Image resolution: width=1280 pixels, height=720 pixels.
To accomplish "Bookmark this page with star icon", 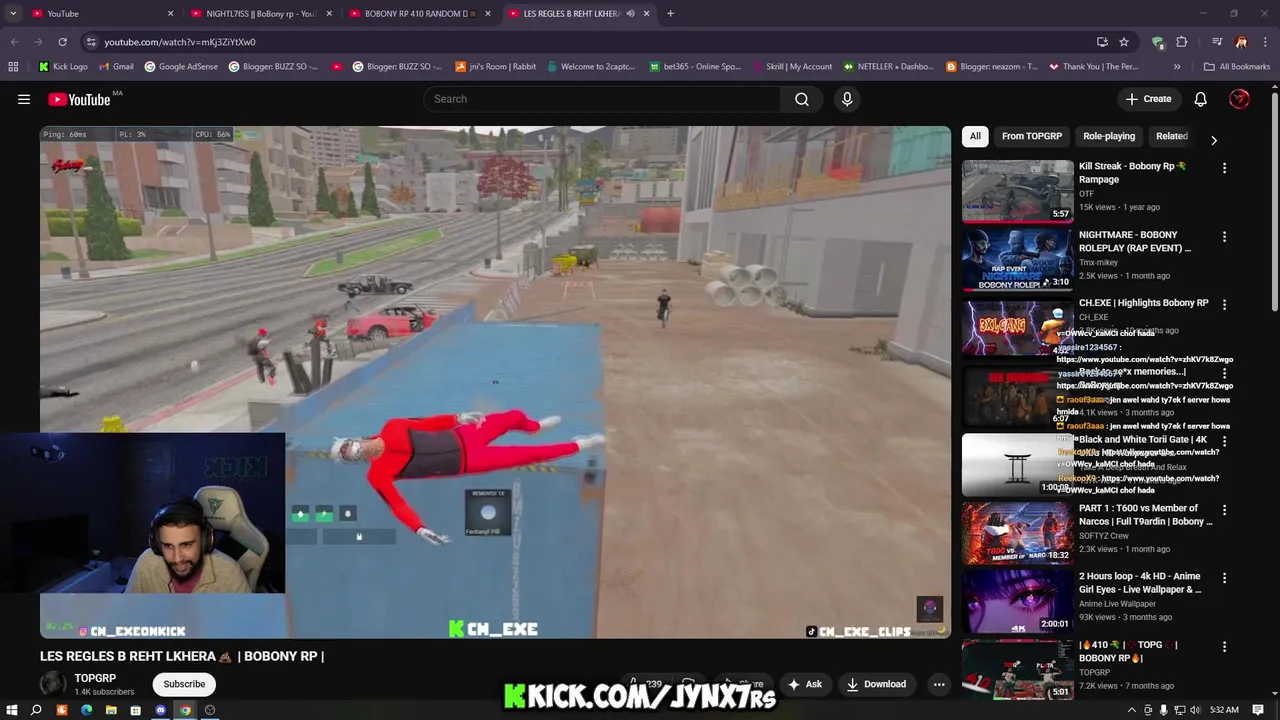I will (1124, 42).
